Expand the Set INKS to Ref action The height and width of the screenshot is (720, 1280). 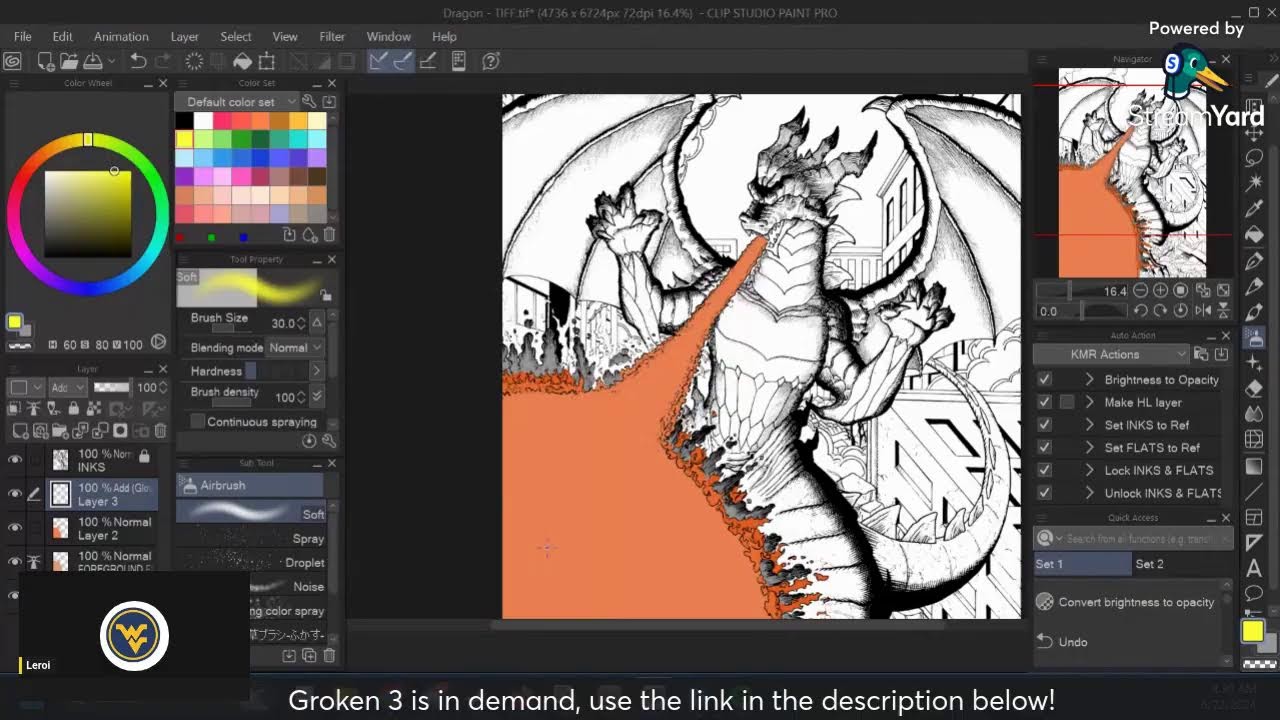click(1089, 425)
